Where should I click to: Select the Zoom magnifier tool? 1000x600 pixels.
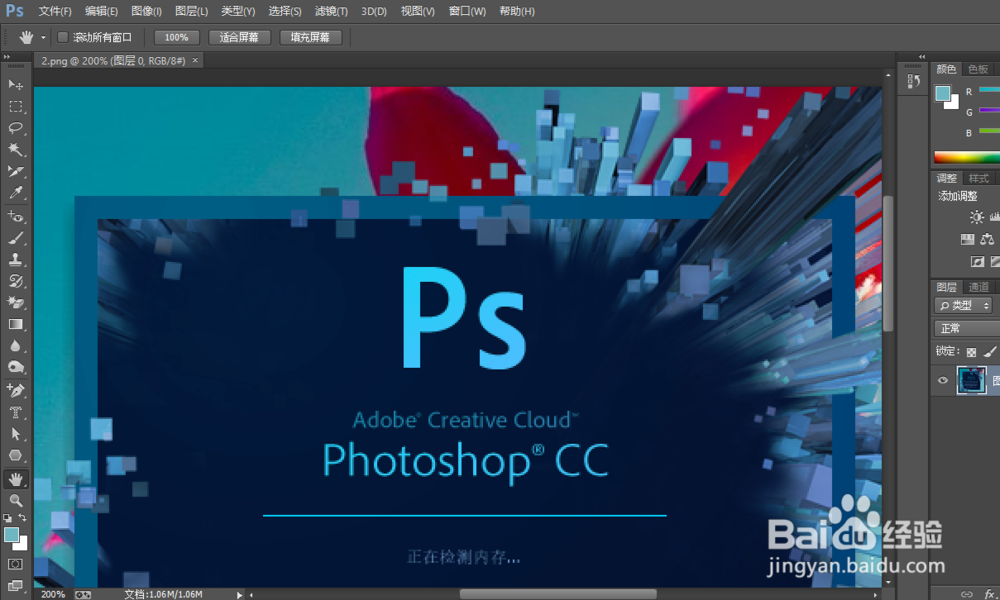[16, 501]
